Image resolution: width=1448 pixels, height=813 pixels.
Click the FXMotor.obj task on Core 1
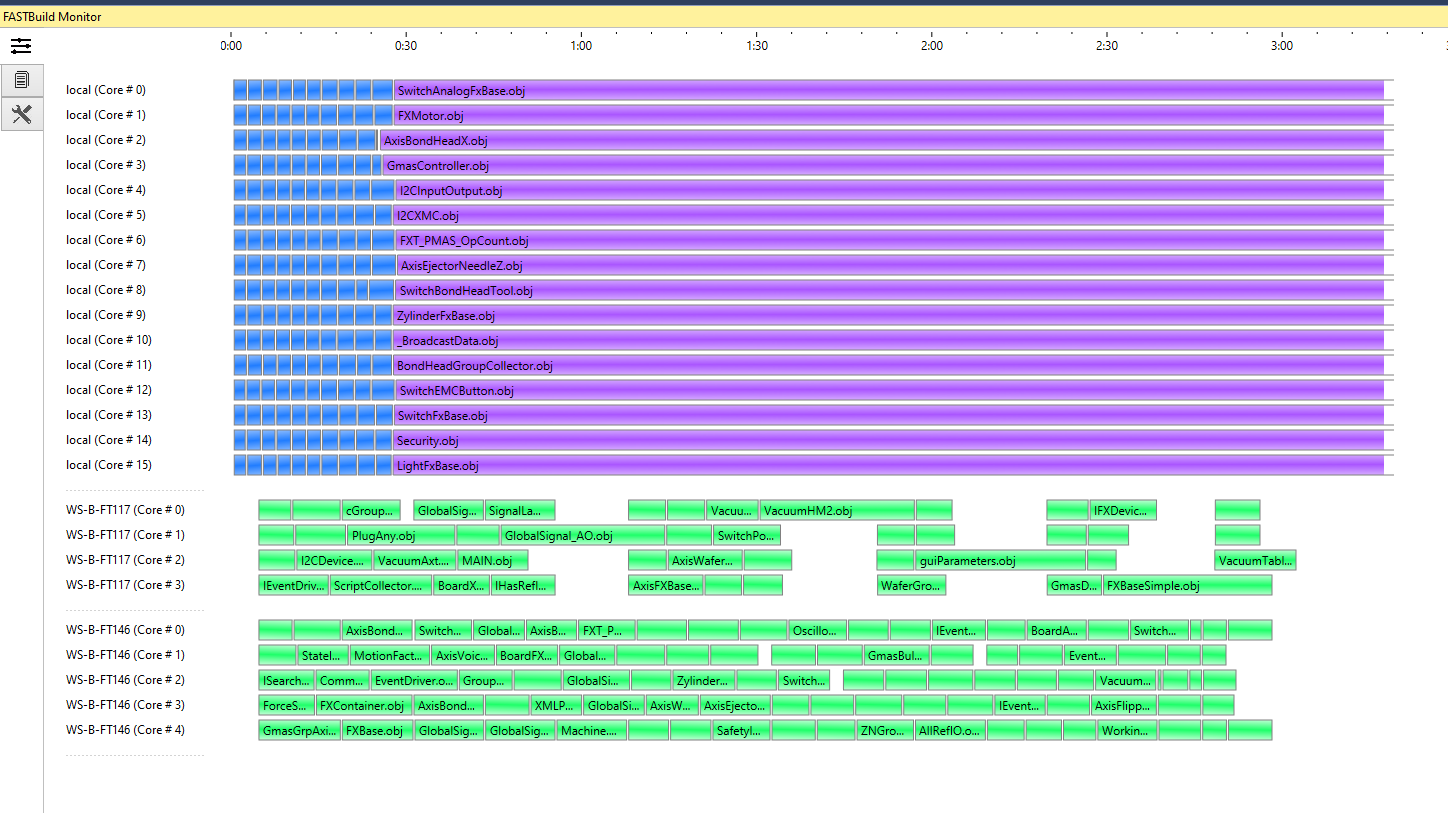coord(700,115)
